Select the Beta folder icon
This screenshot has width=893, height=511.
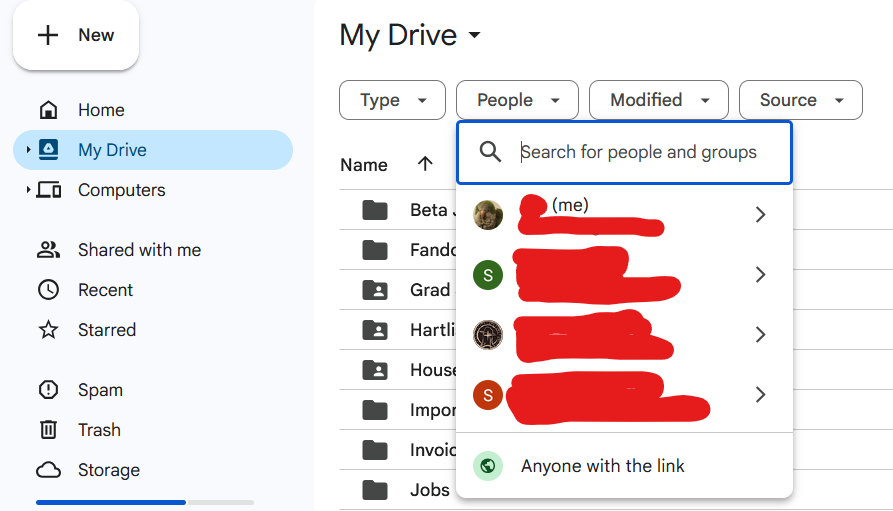375,210
